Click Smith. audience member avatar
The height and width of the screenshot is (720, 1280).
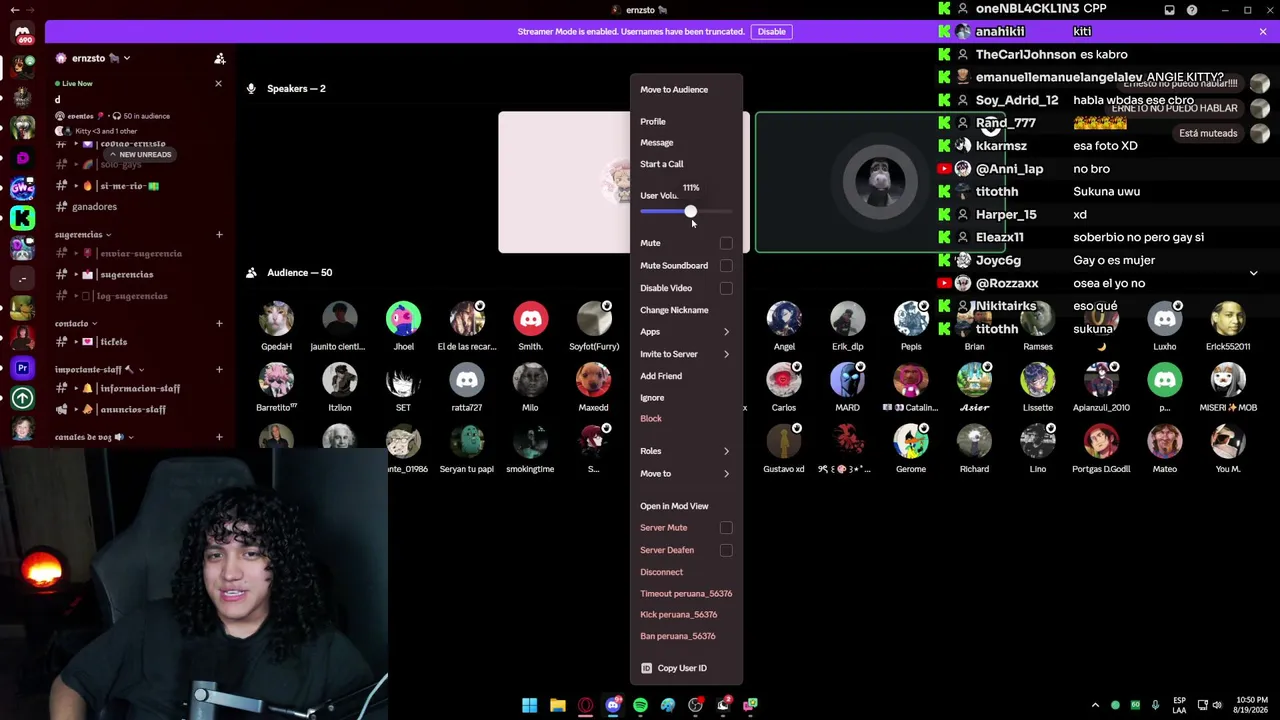531,319
